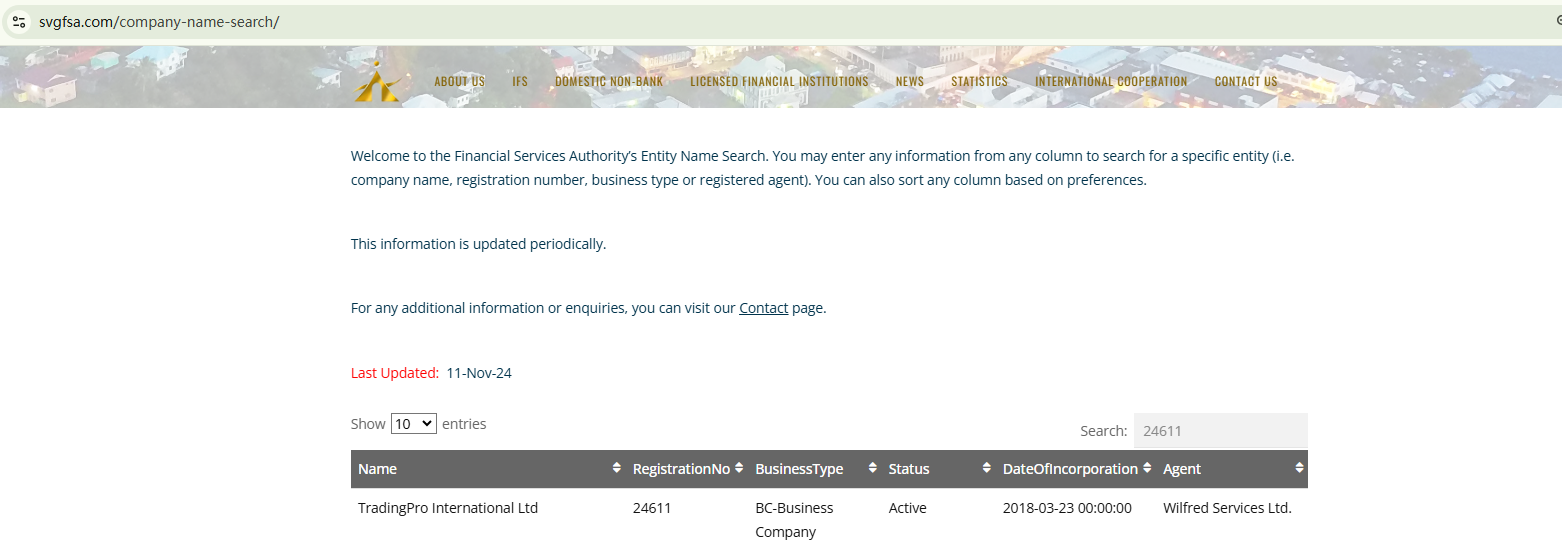Open Licensed Financial Institutions menu
Screen dimensions: 1562x550
pyautogui.click(x=779, y=82)
